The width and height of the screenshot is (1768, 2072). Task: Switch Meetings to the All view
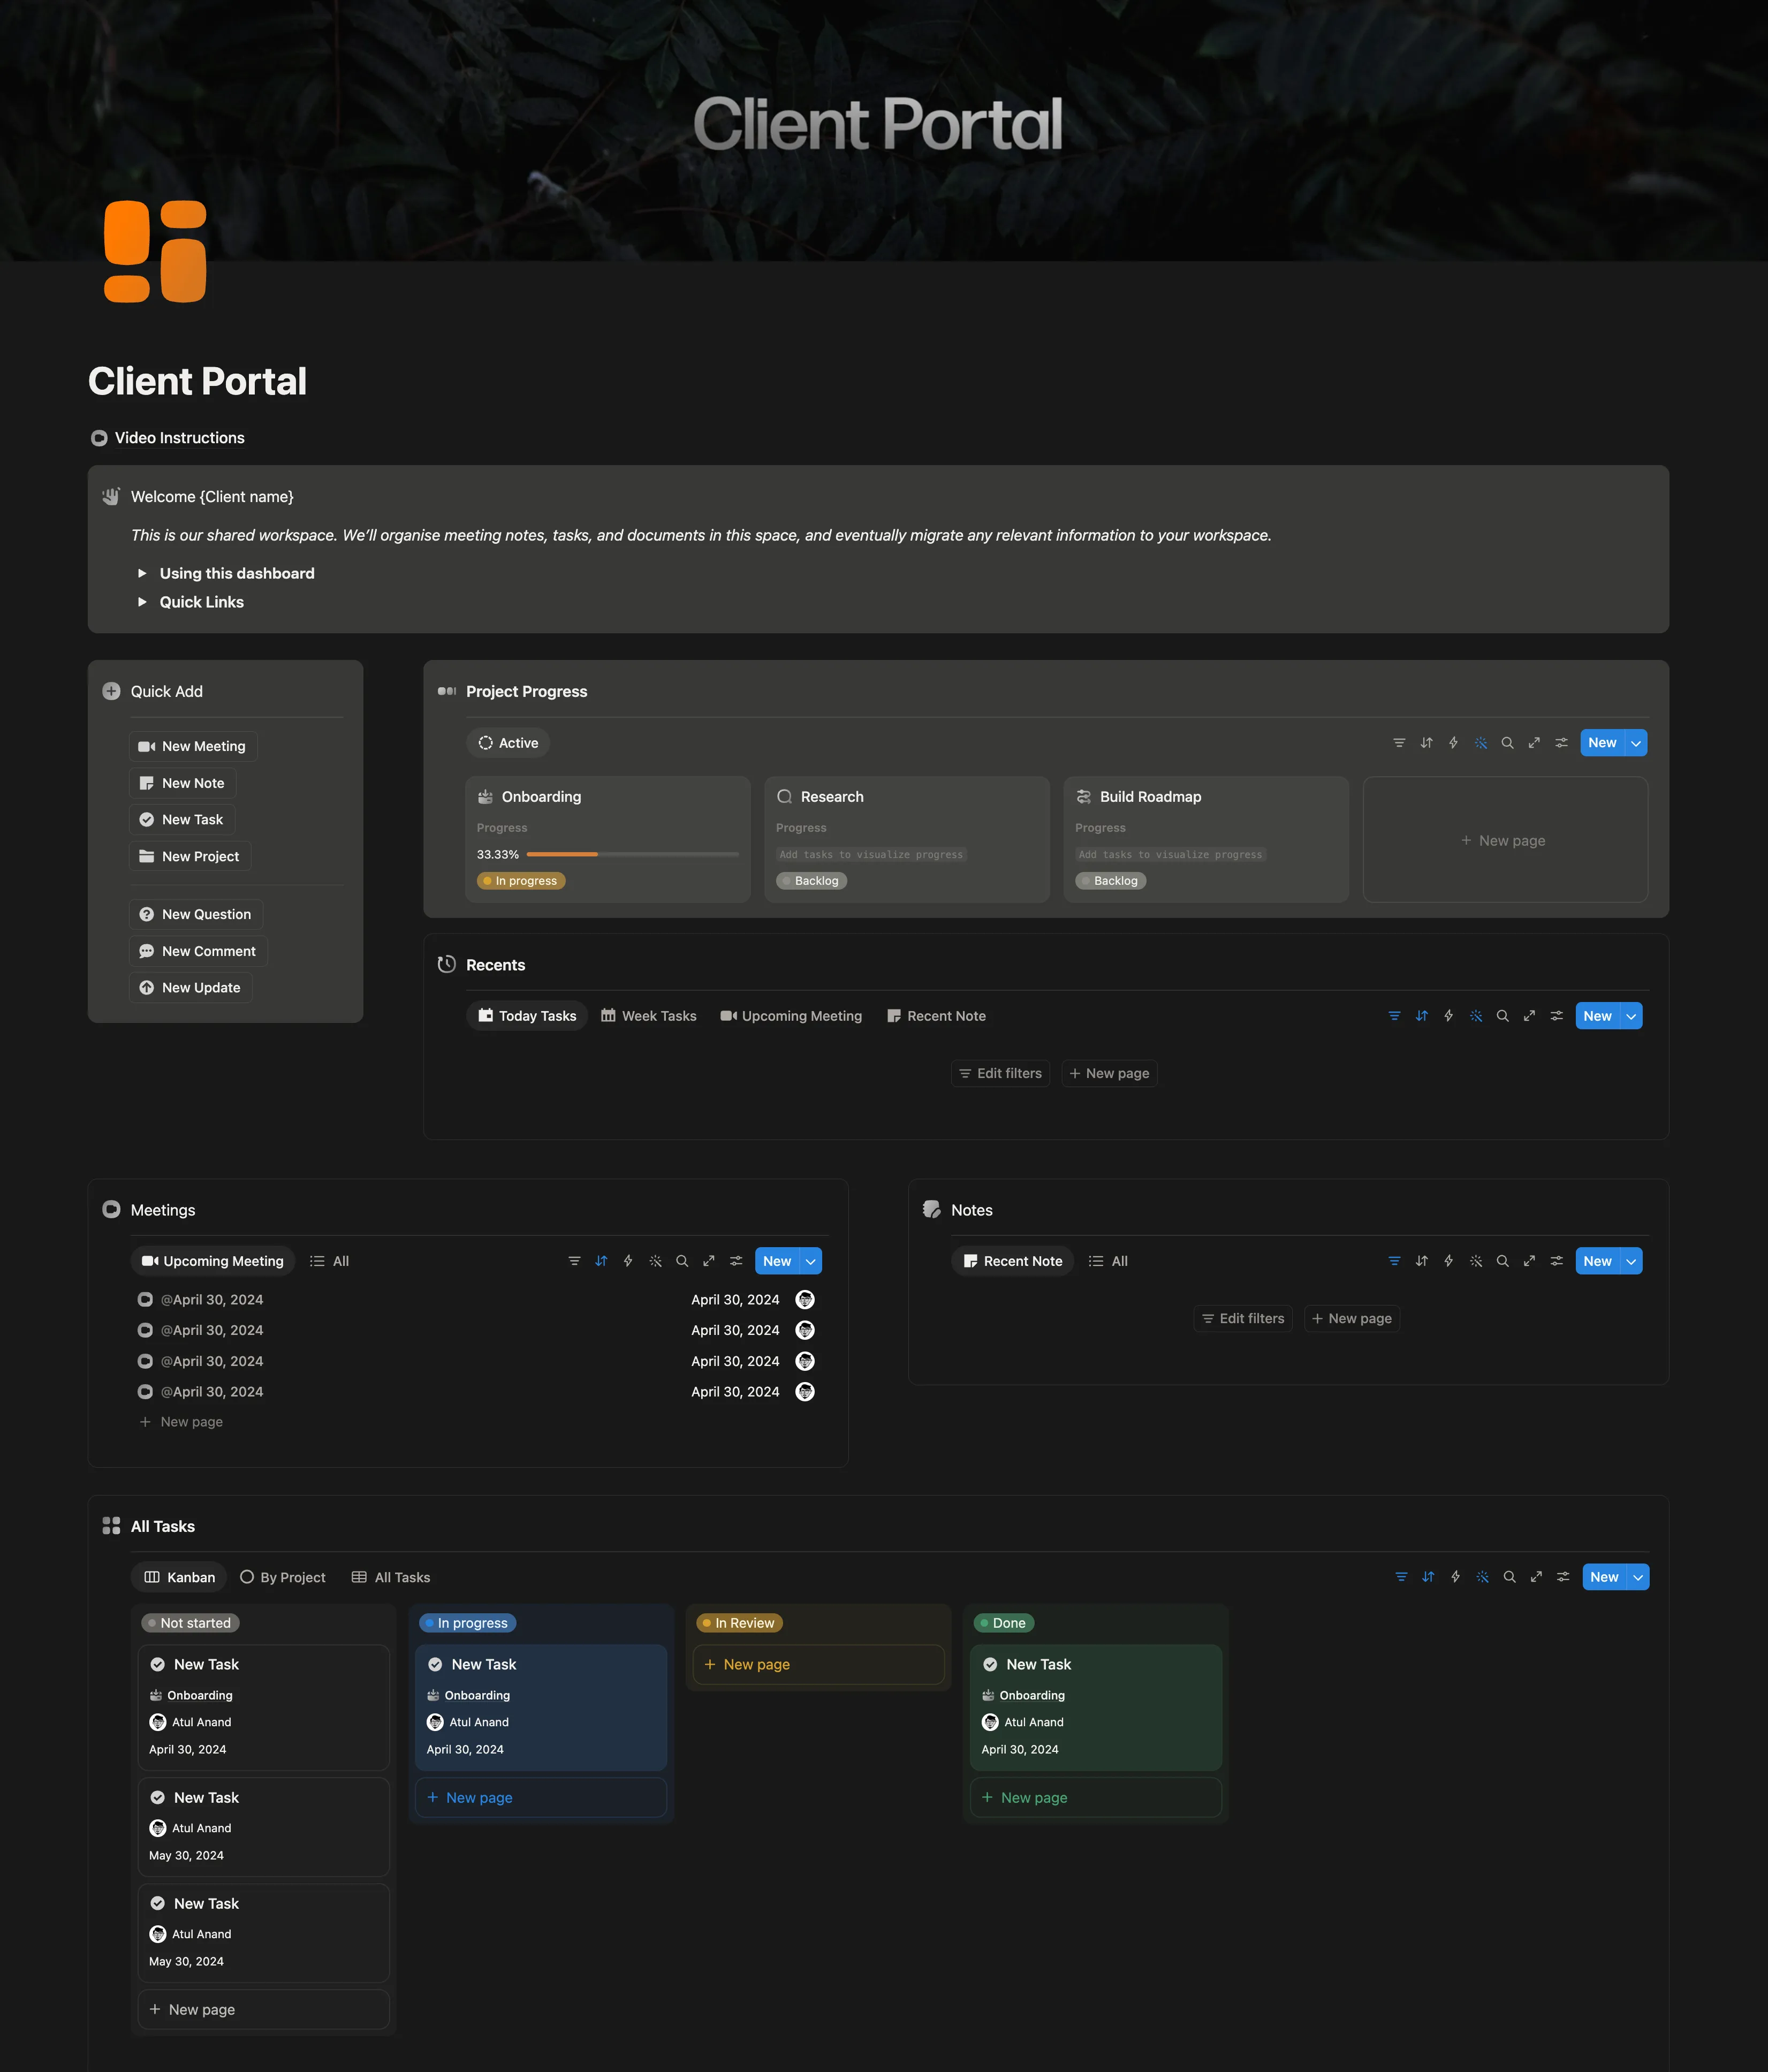[x=329, y=1261]
